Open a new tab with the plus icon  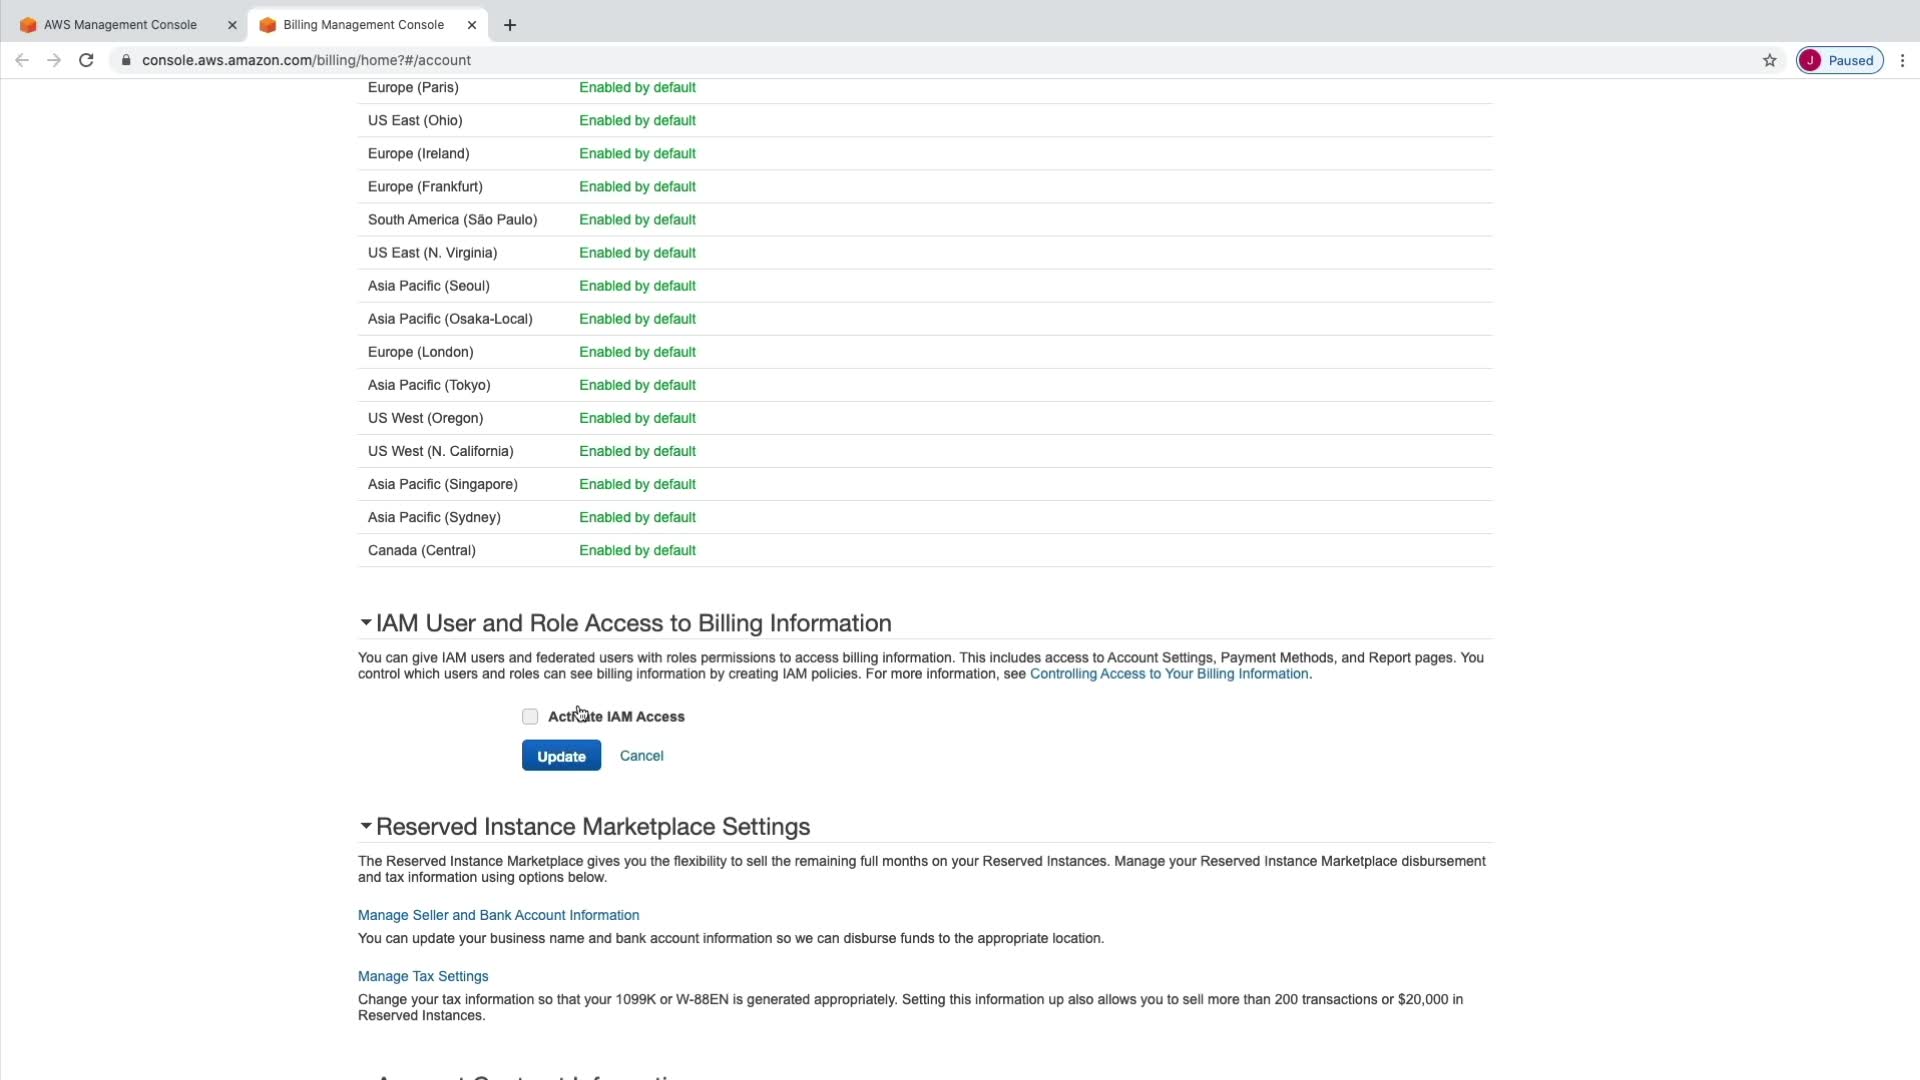(510, 25)
